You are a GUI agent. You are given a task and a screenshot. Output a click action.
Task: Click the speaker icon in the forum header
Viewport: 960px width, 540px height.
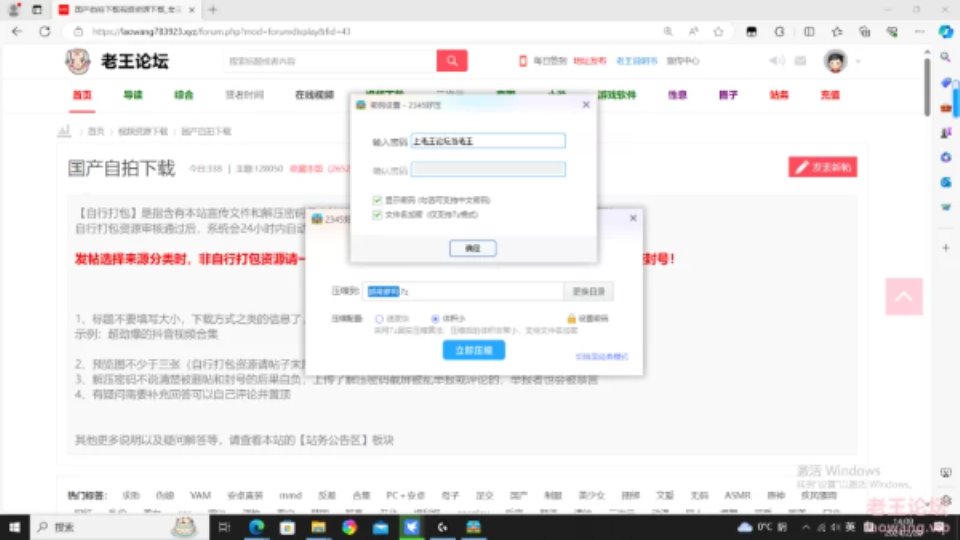[776, 61]
